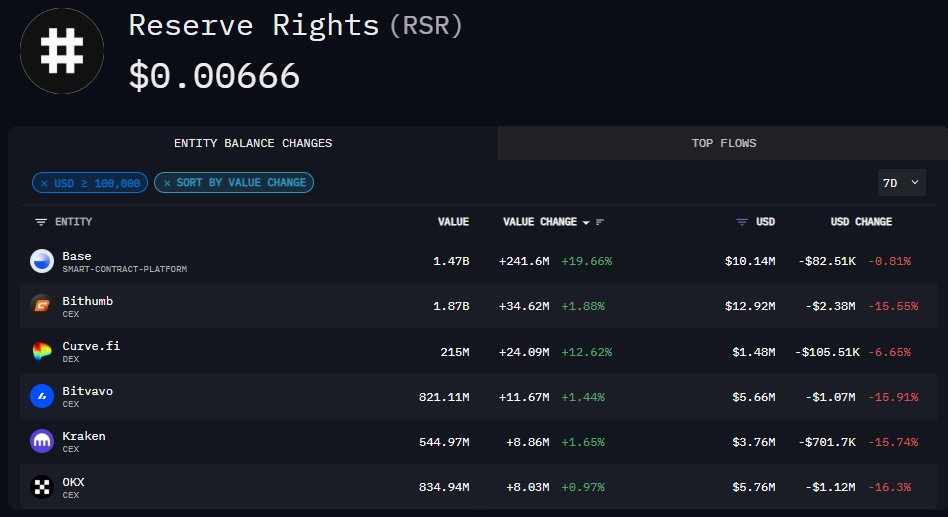Open the Bithumb entity link
Image resolution: width=948 pixels, height=517 pixels.
point(87,301)
